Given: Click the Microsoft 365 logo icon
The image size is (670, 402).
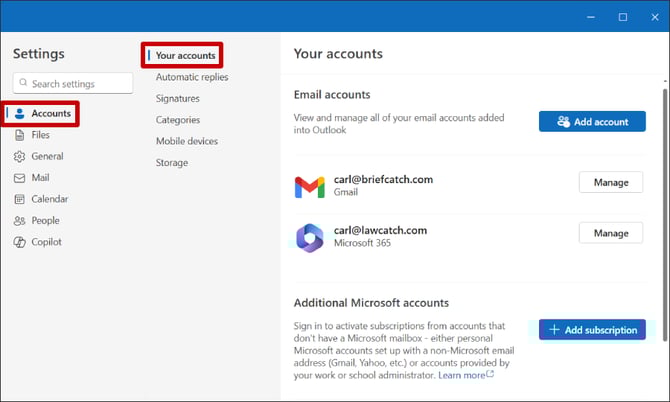Looking at the screenshot, I should point(309,238).
